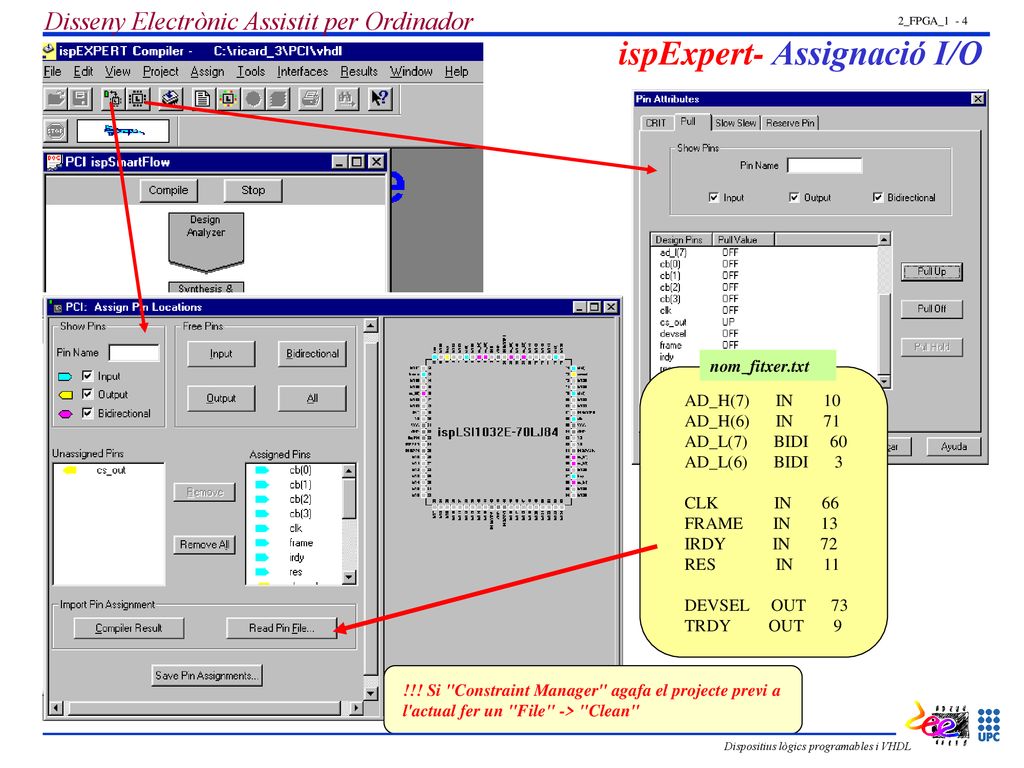
Task: Click Free Pins Input button
Action: 221,353
